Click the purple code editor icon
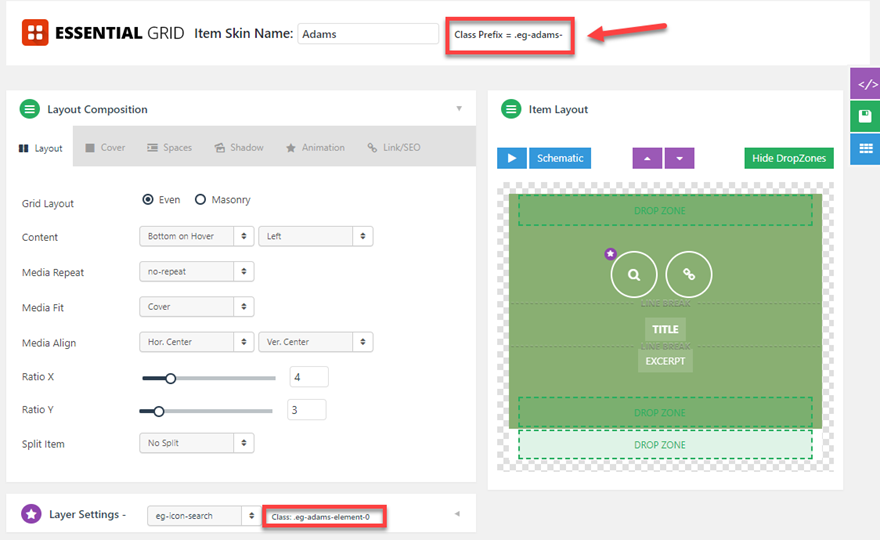880x540 pixels. 865,84
